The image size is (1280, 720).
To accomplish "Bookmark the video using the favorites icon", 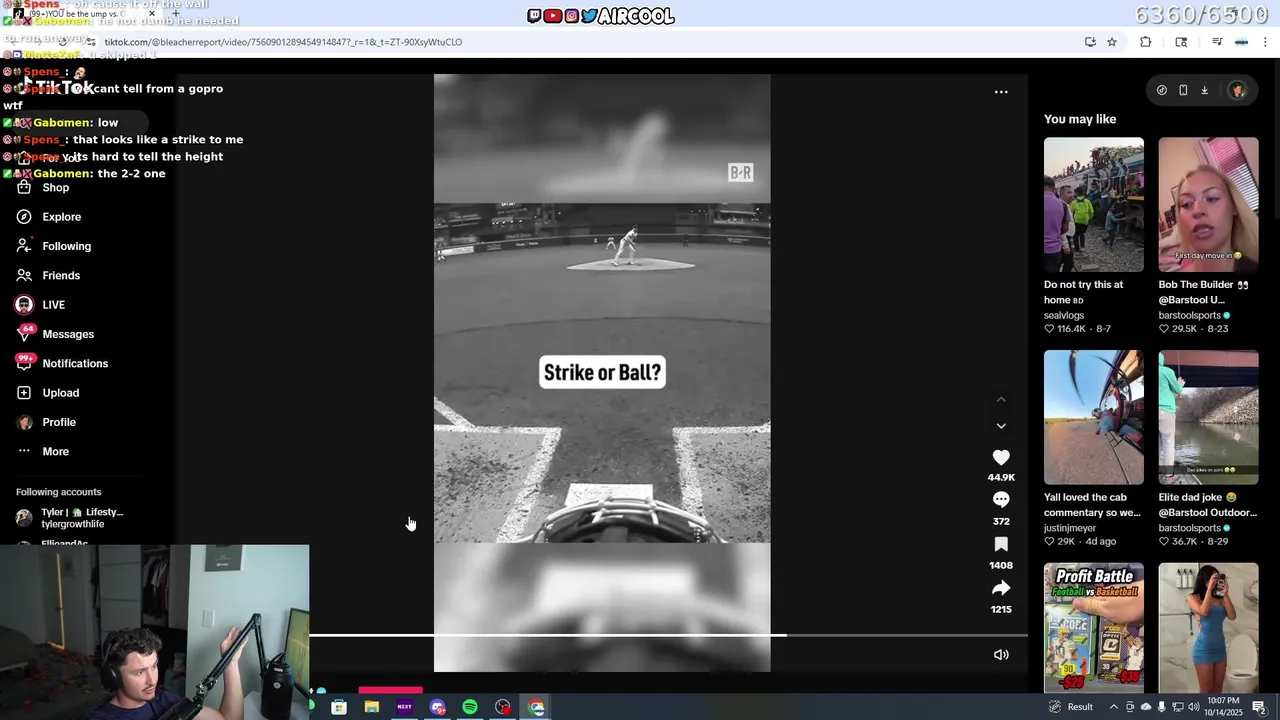I will click(1001, 544).
